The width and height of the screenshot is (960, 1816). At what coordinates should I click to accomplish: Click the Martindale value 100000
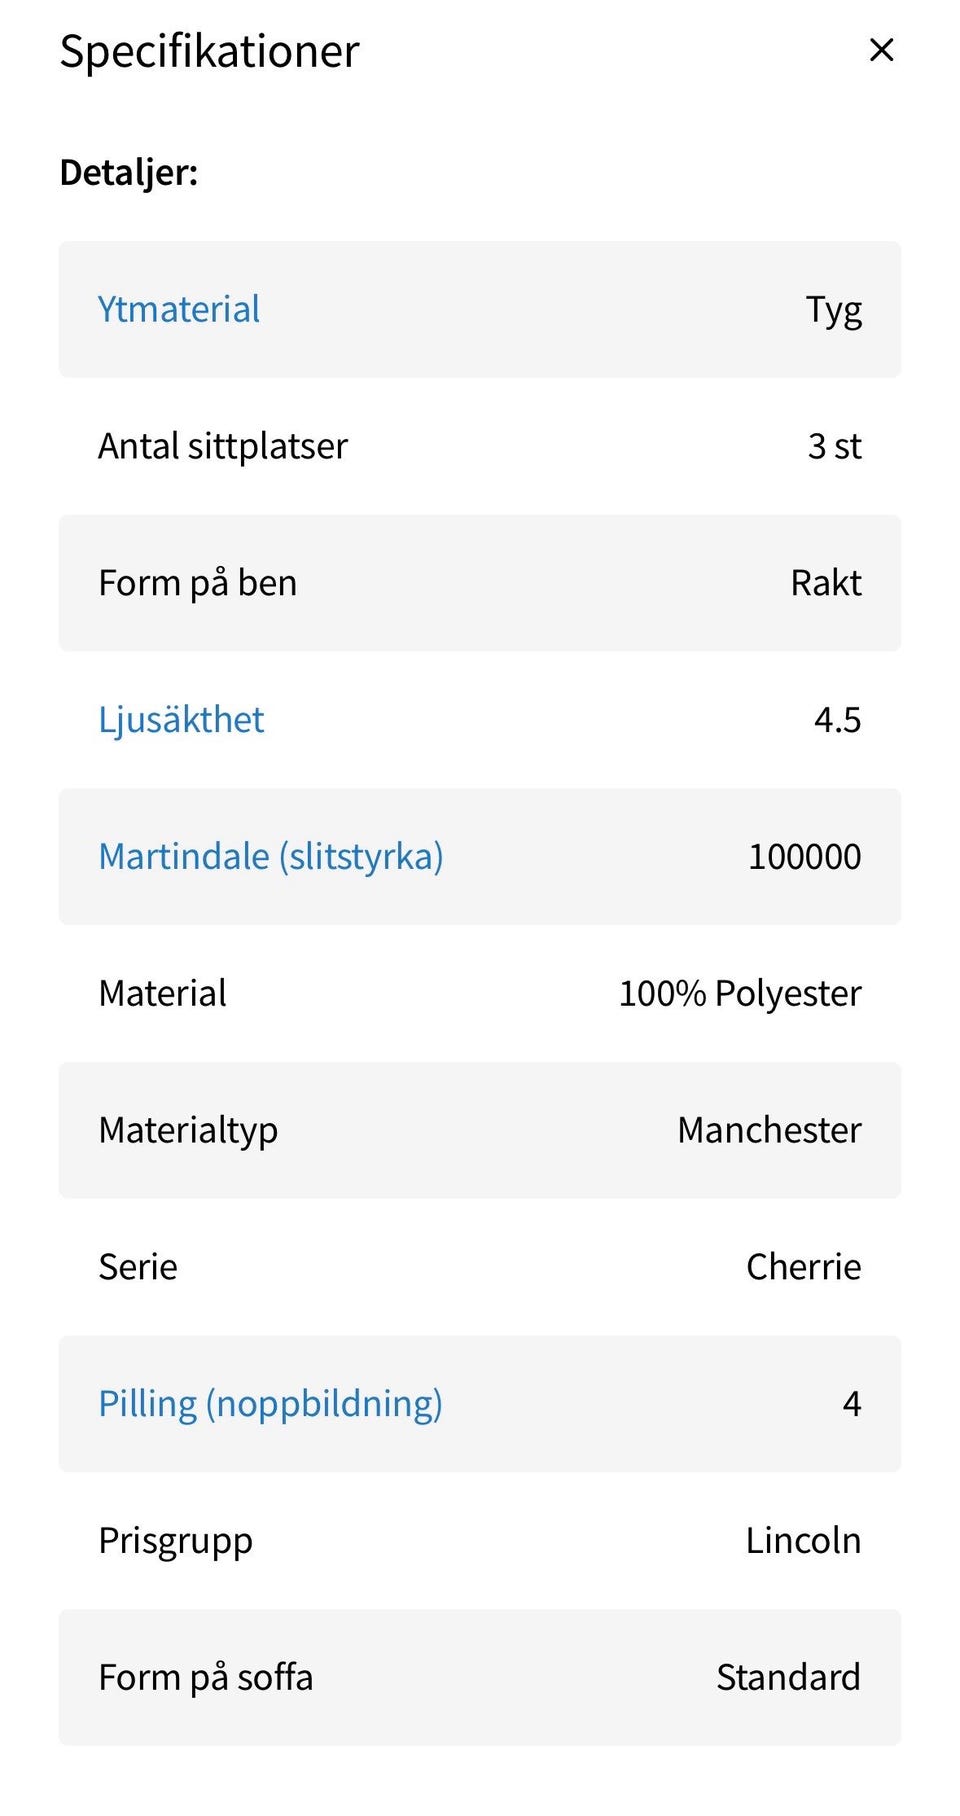804,857
